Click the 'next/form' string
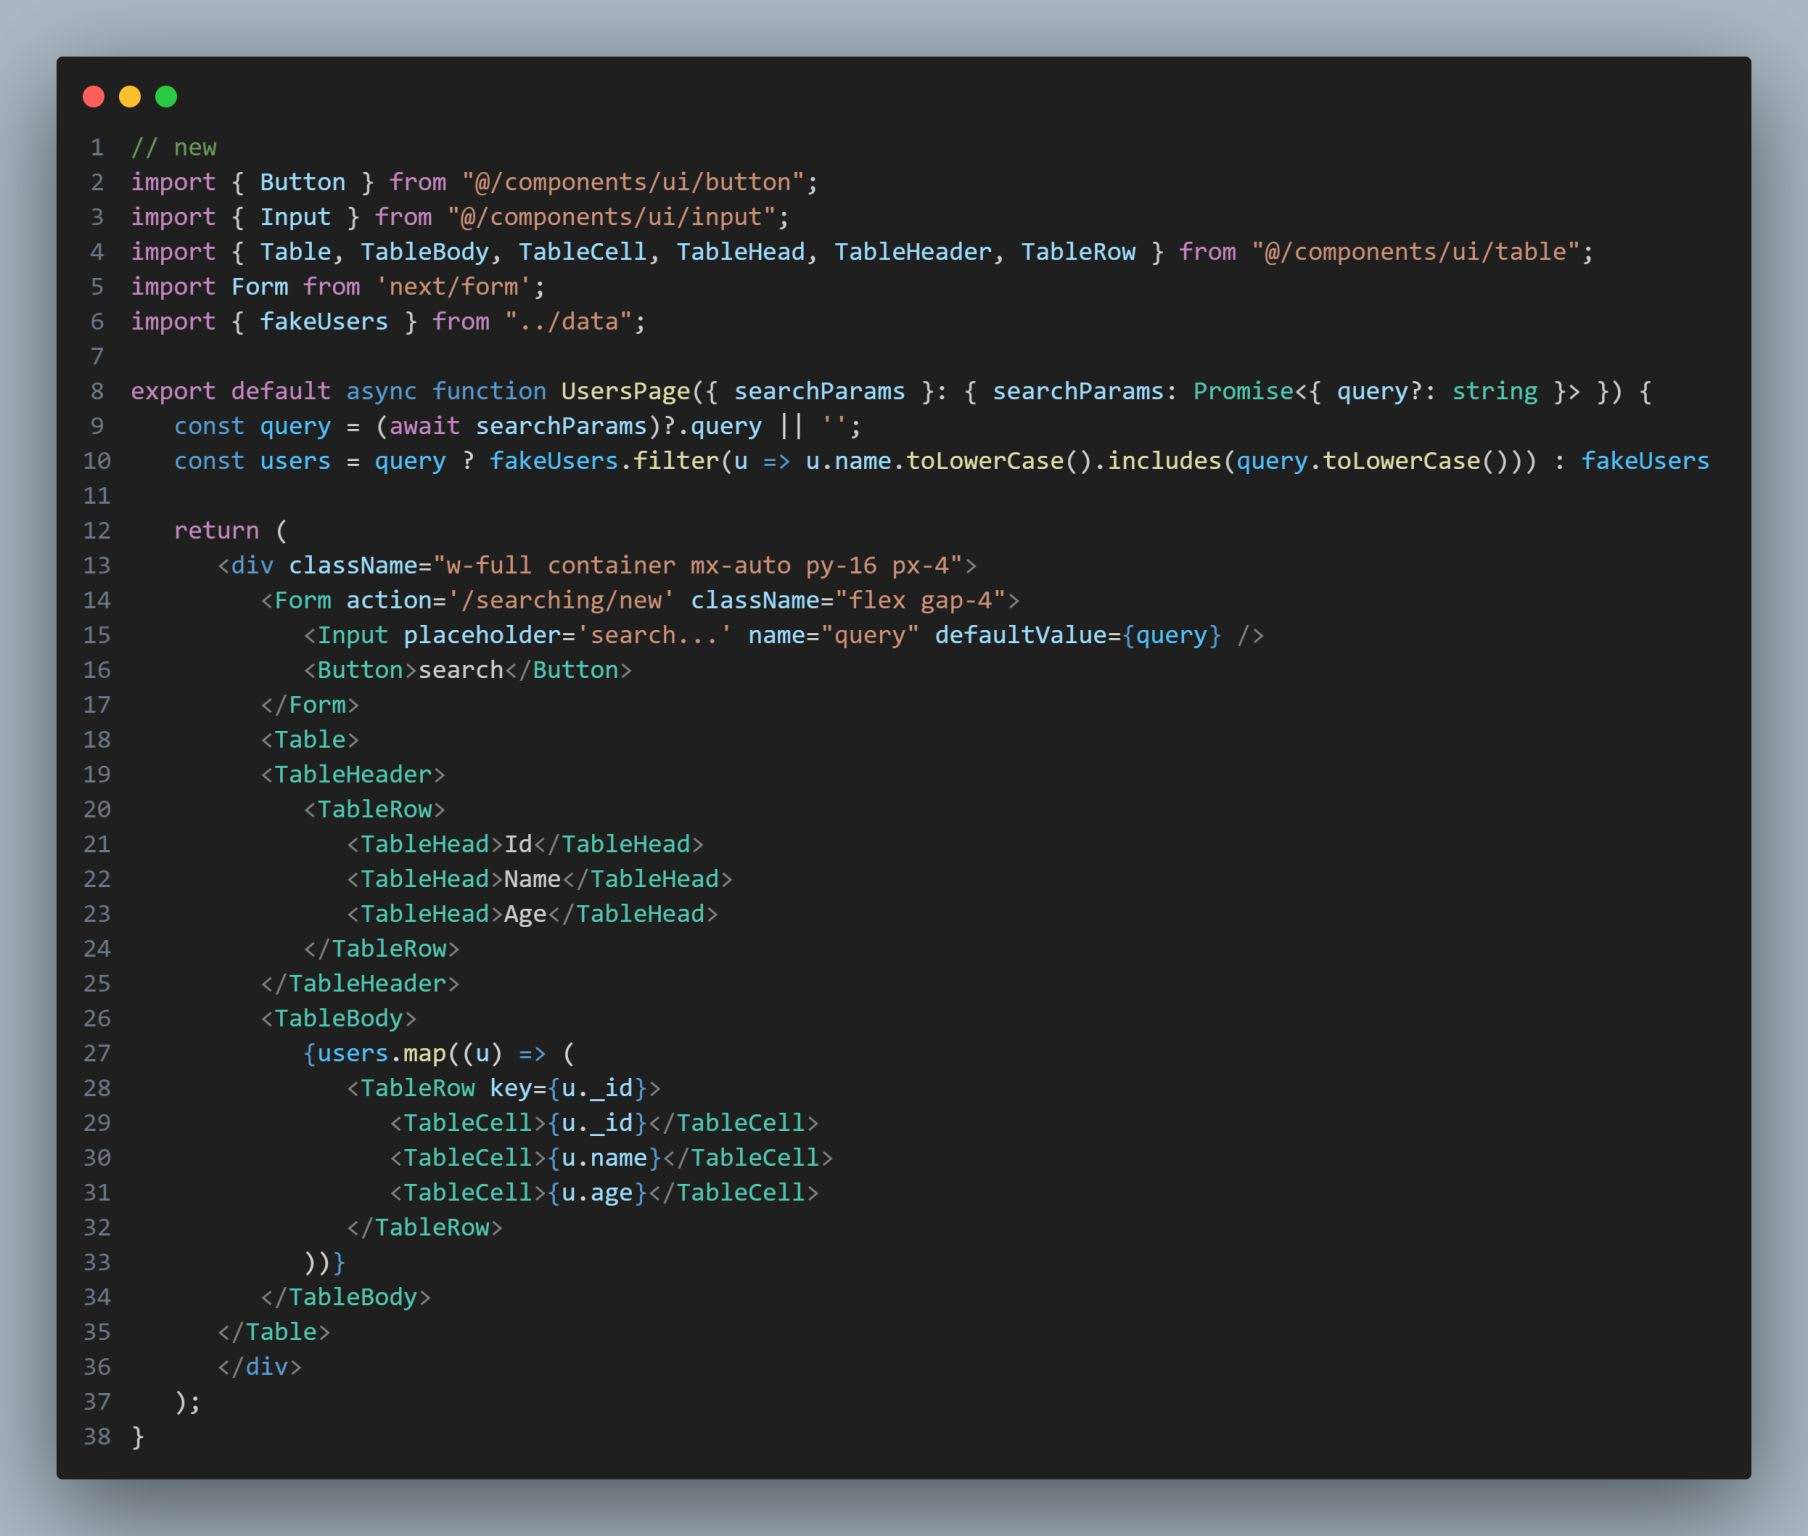1808x1536 pixels. [x=453, y=287]
